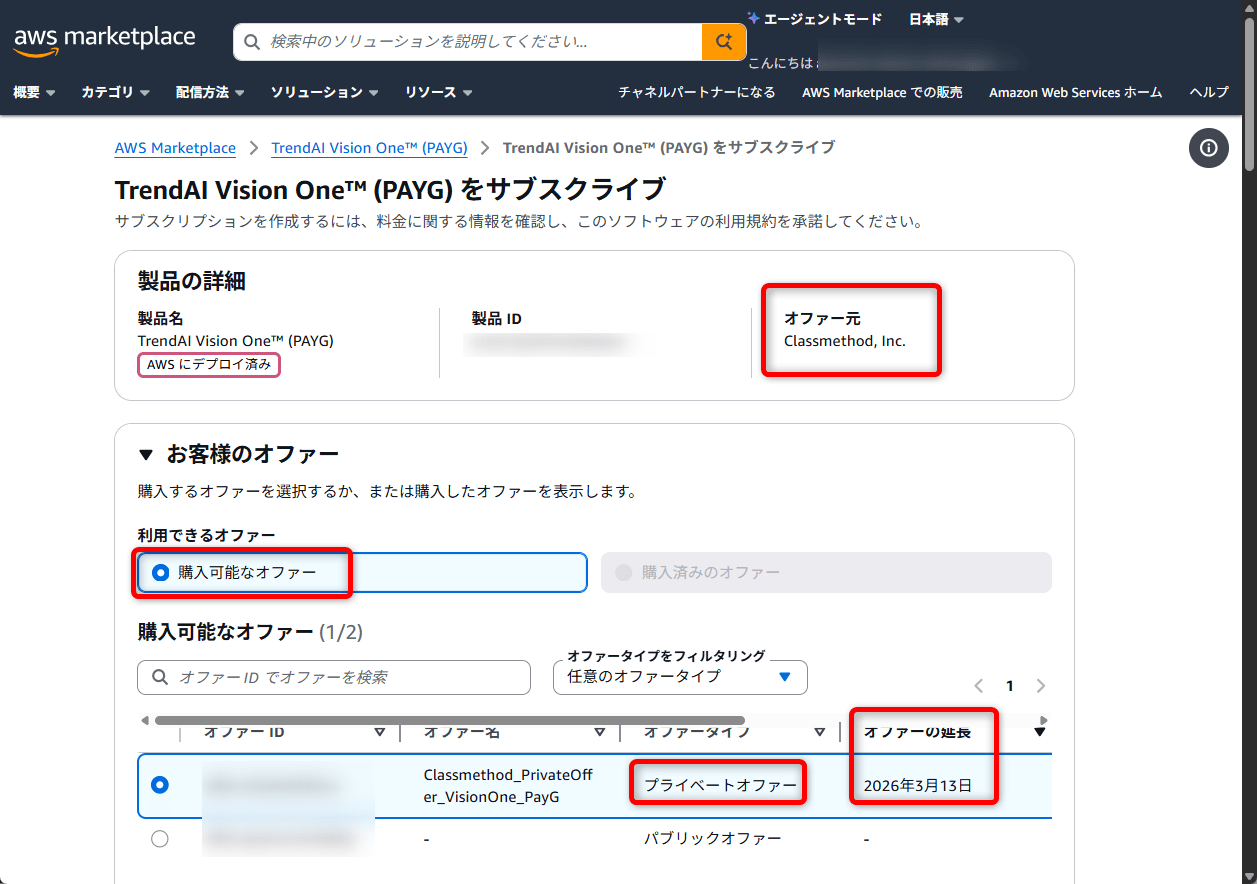Click ヘルプ in navigation bar
The image size is (1257, 884).
point(1209,92)
